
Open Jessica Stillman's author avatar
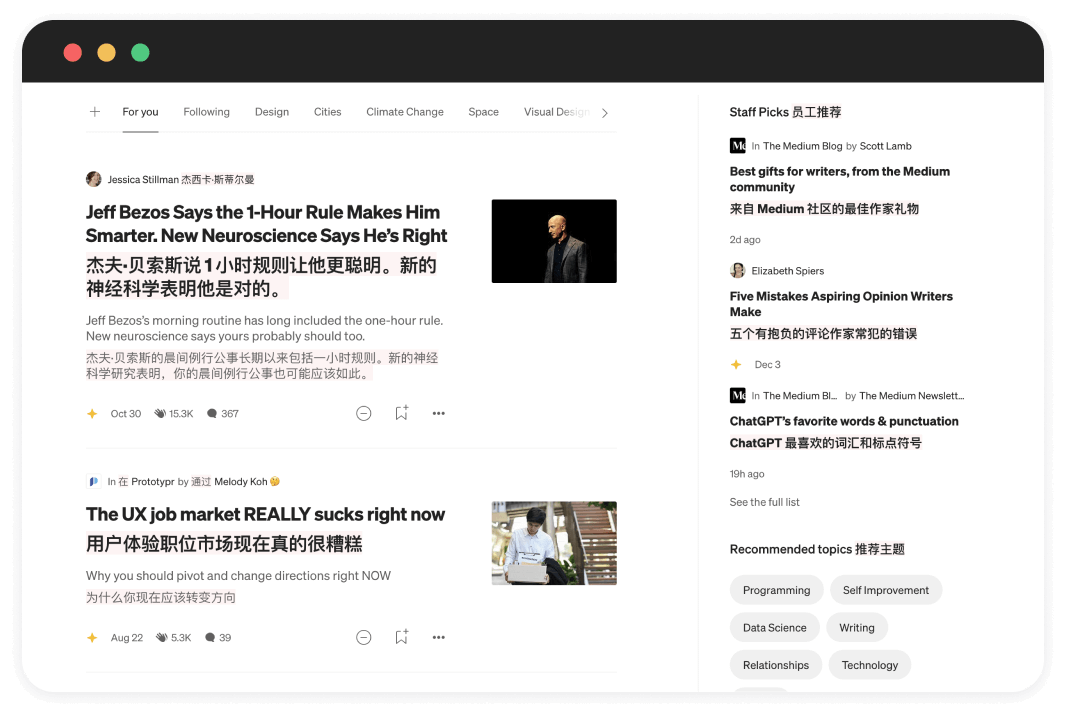(94, 179)
